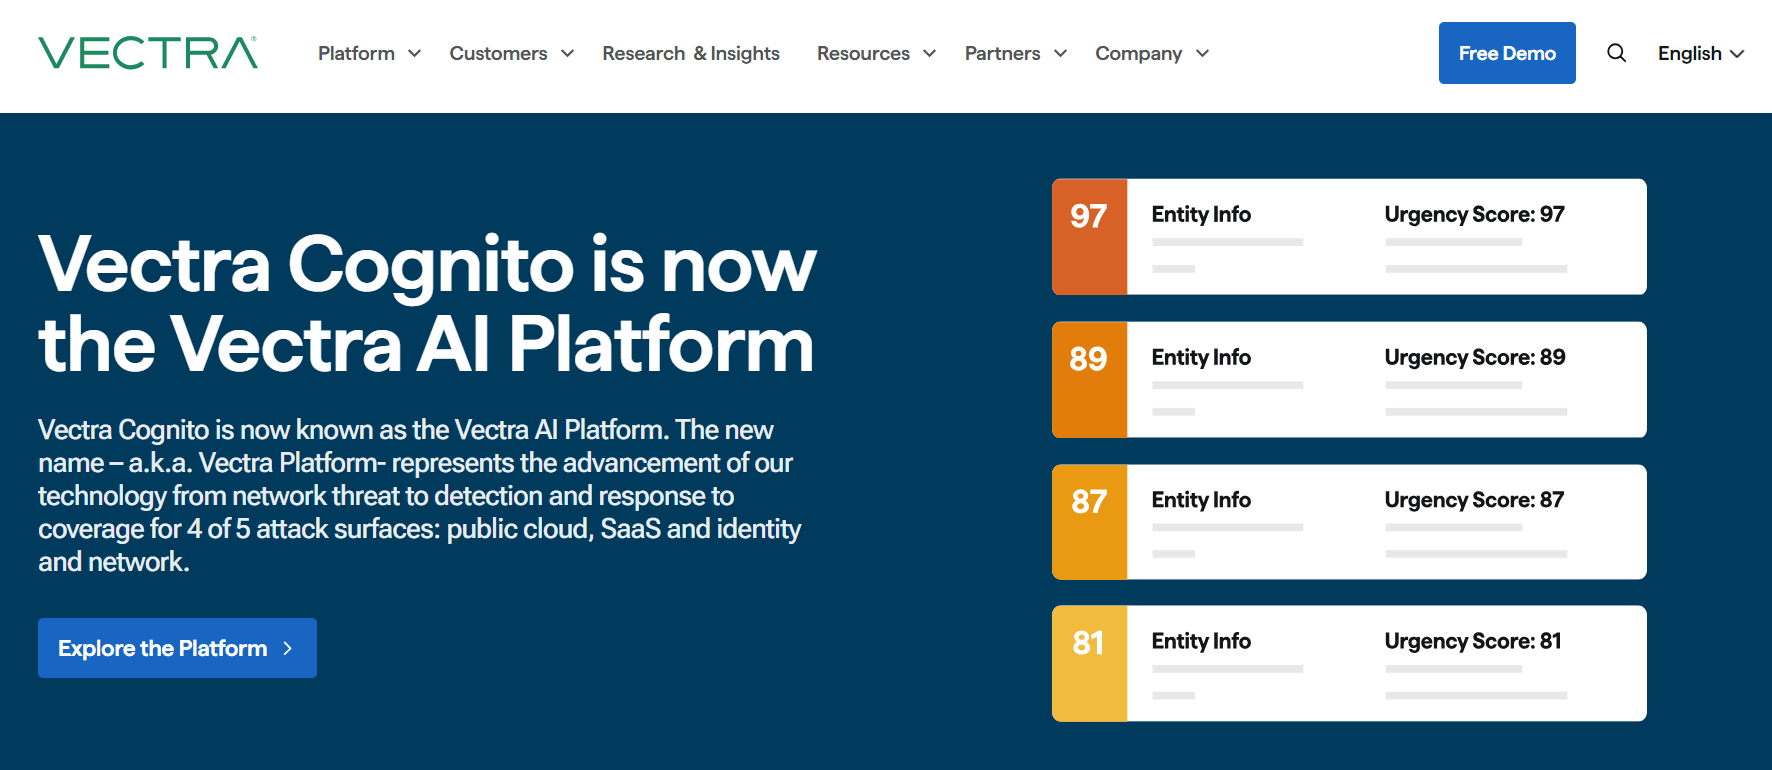Click the 87 score badge
This screenshot has height=770, width=1772.
point(1089,521)
